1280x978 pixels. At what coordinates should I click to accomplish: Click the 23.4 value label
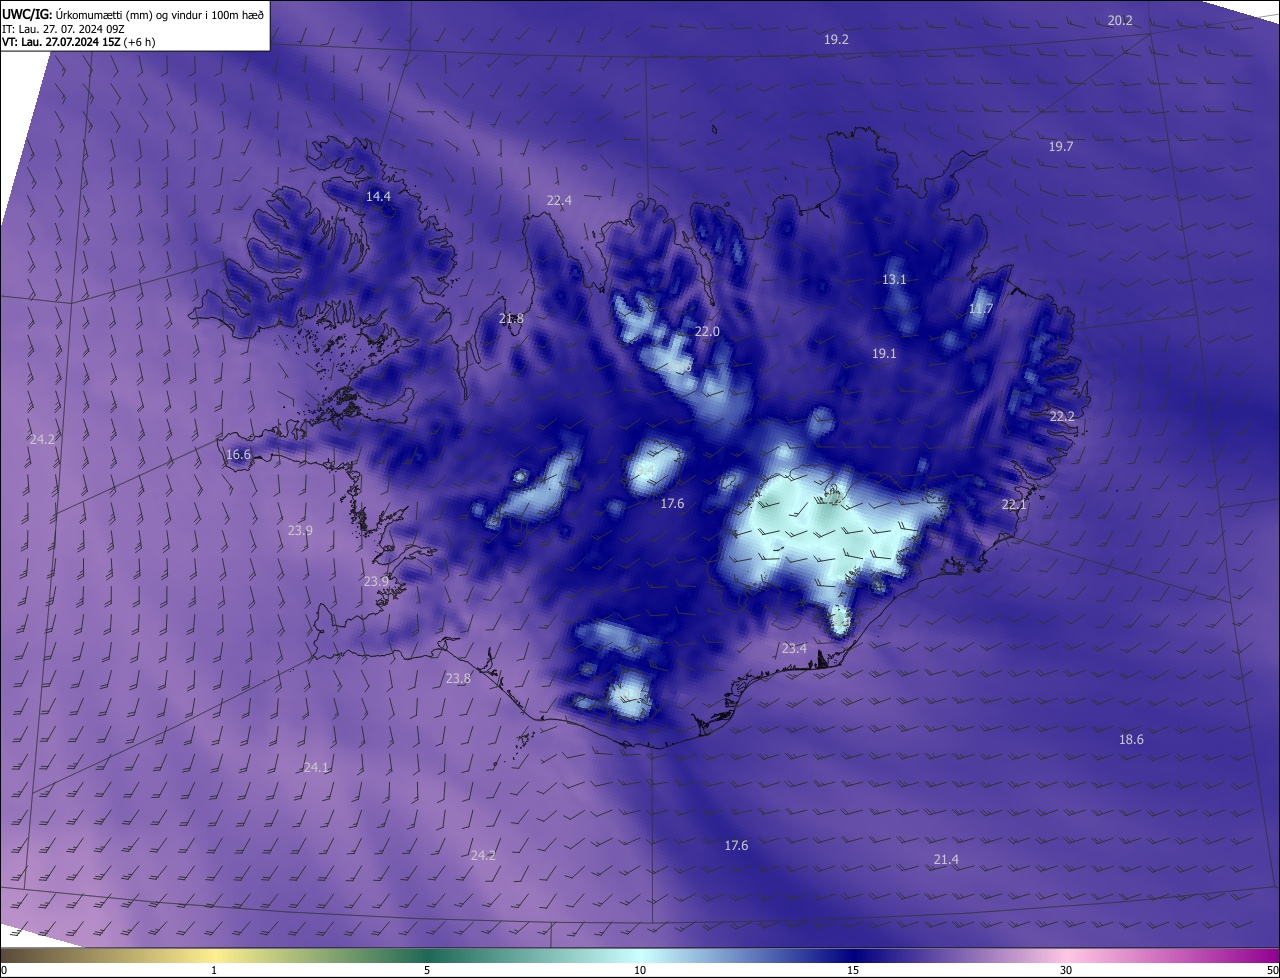(x=794, y=648)
